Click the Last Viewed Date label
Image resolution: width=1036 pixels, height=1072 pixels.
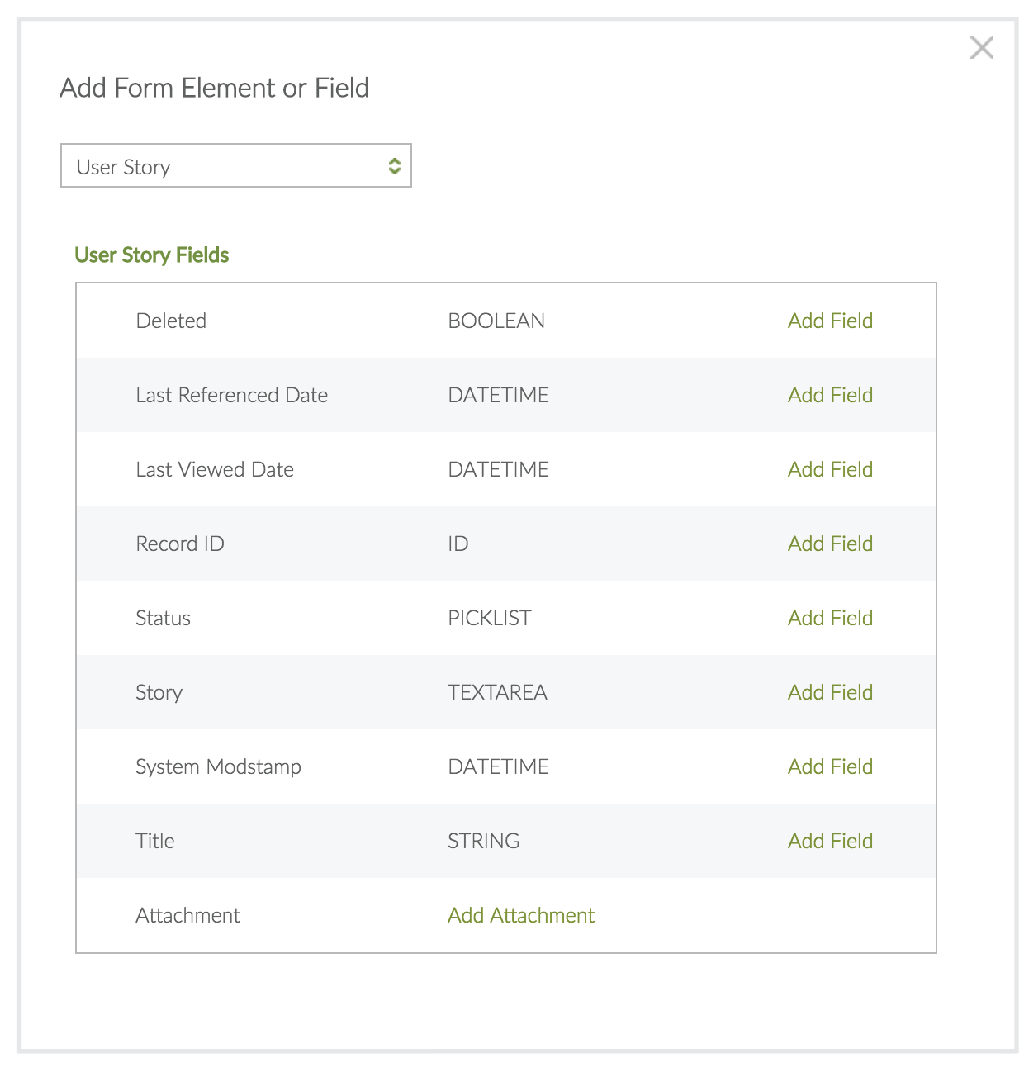[x=215, y=470]
